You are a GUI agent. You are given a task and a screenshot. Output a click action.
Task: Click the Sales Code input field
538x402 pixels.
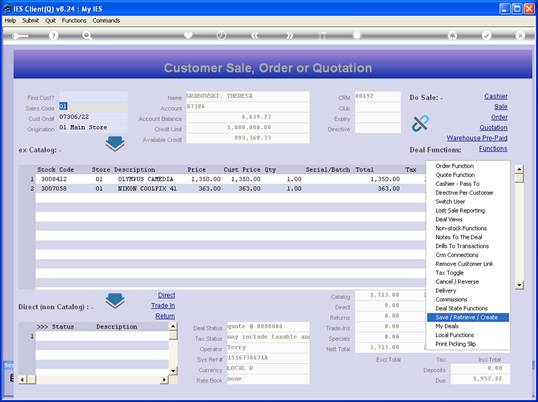click(93, 107)
